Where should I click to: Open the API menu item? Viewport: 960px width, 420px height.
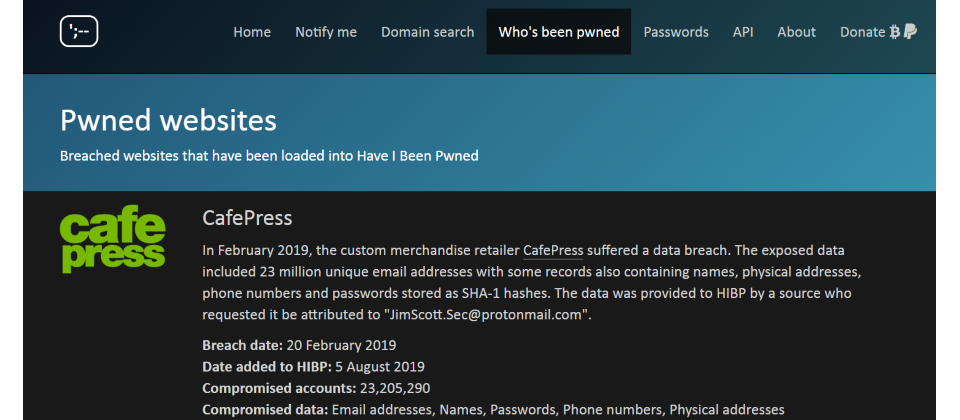743,32
